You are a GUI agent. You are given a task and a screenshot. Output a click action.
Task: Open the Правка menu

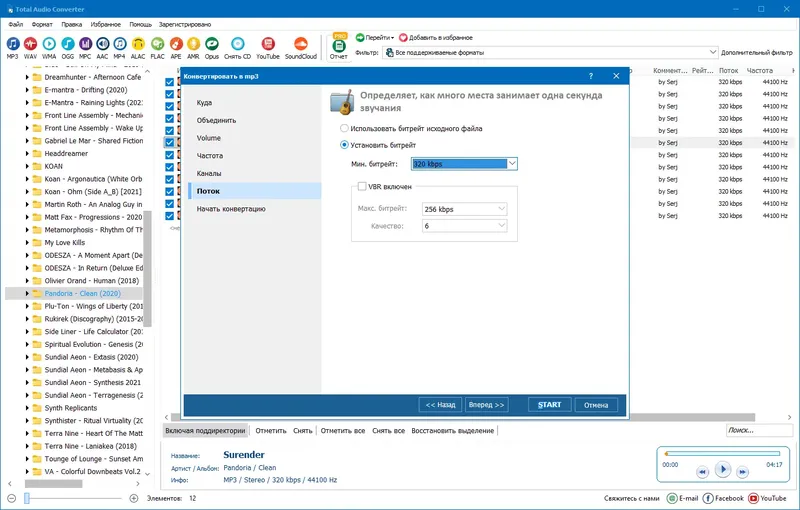coord(71,24)
